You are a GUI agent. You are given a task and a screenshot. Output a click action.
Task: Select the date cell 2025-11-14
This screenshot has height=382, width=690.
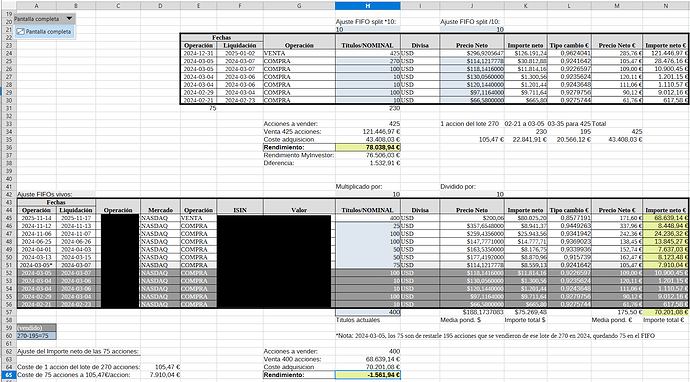(37, 218)
